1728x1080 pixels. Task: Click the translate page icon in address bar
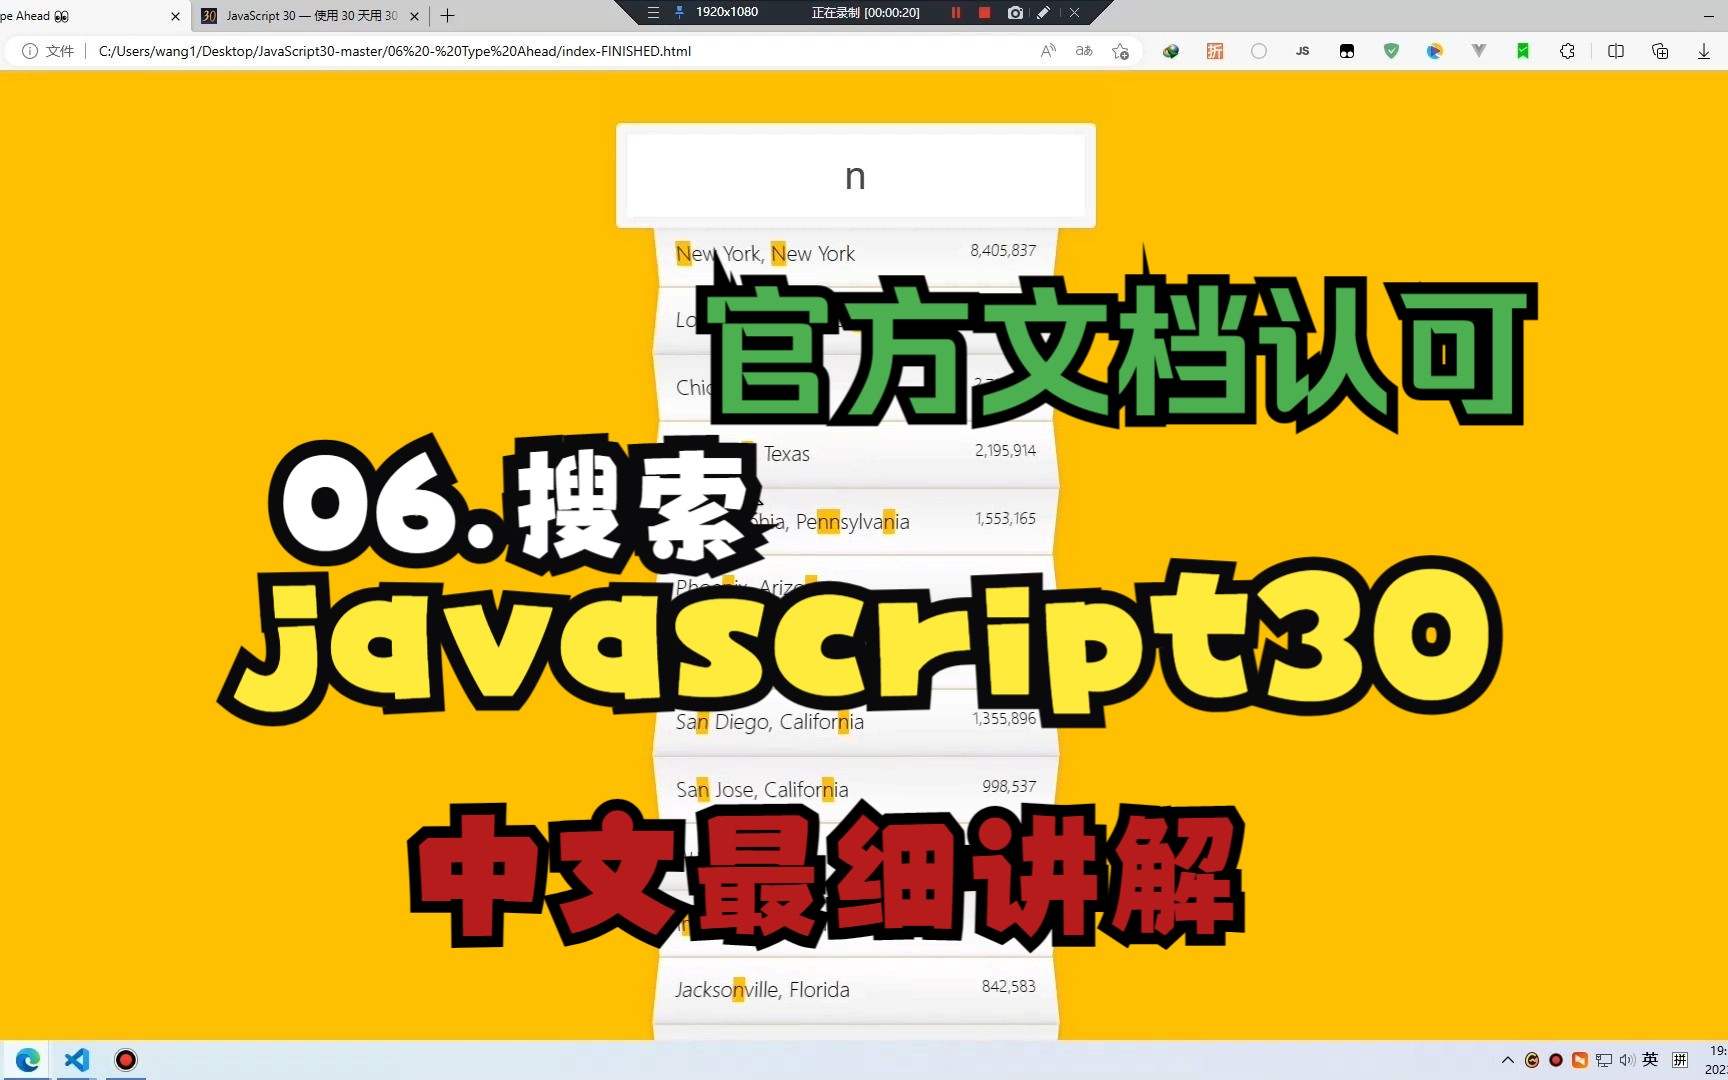tap(1084, 51)
